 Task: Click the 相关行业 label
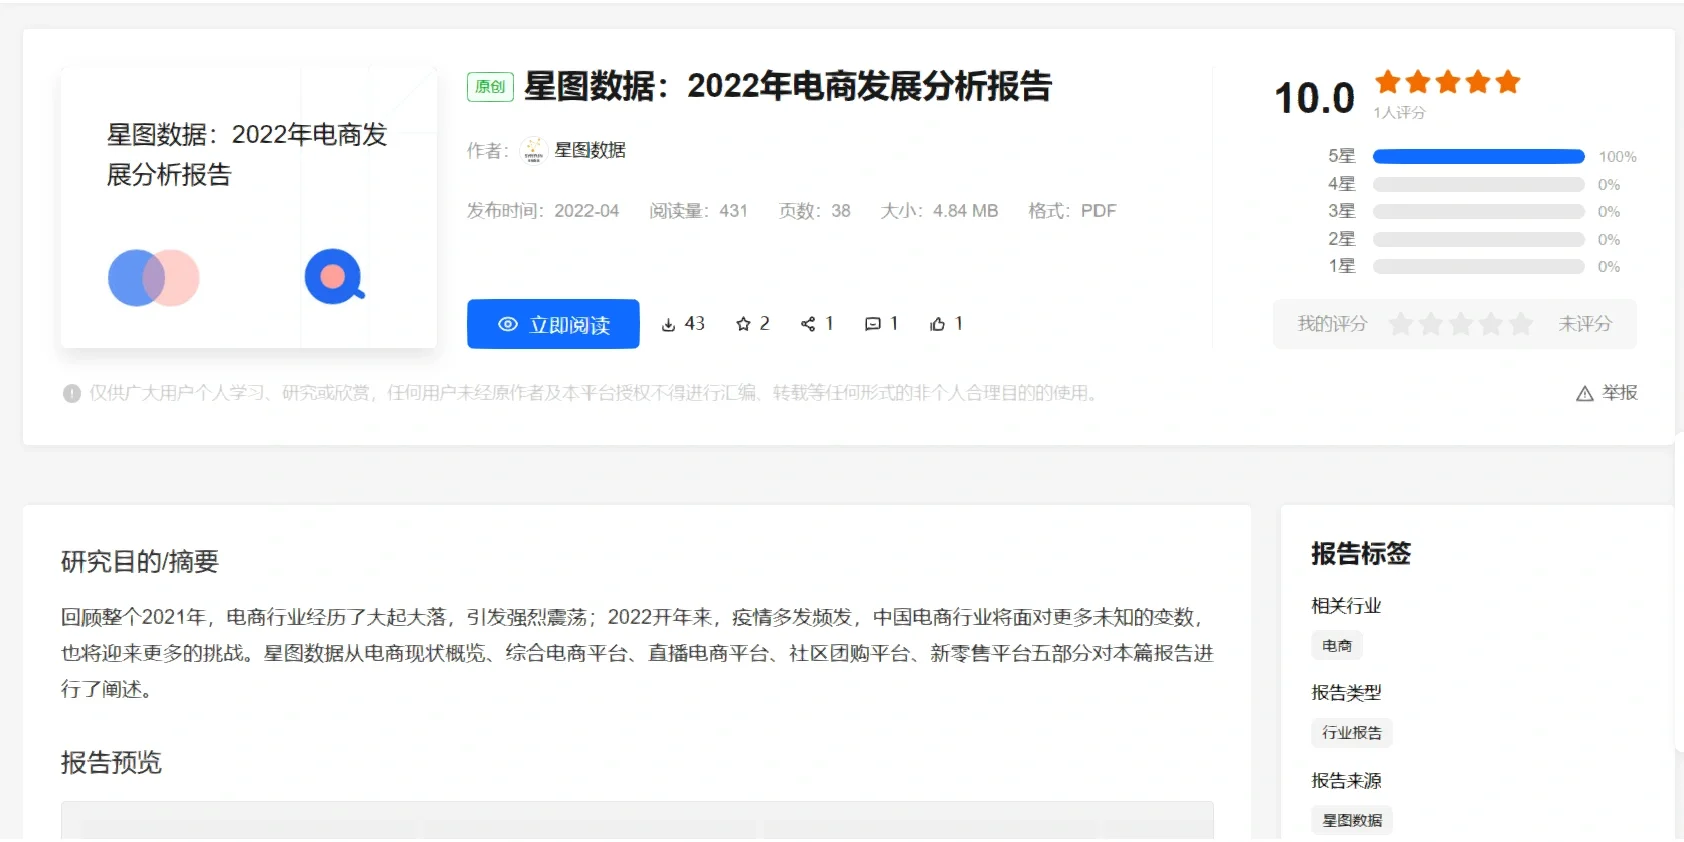tap(1346, 606)
